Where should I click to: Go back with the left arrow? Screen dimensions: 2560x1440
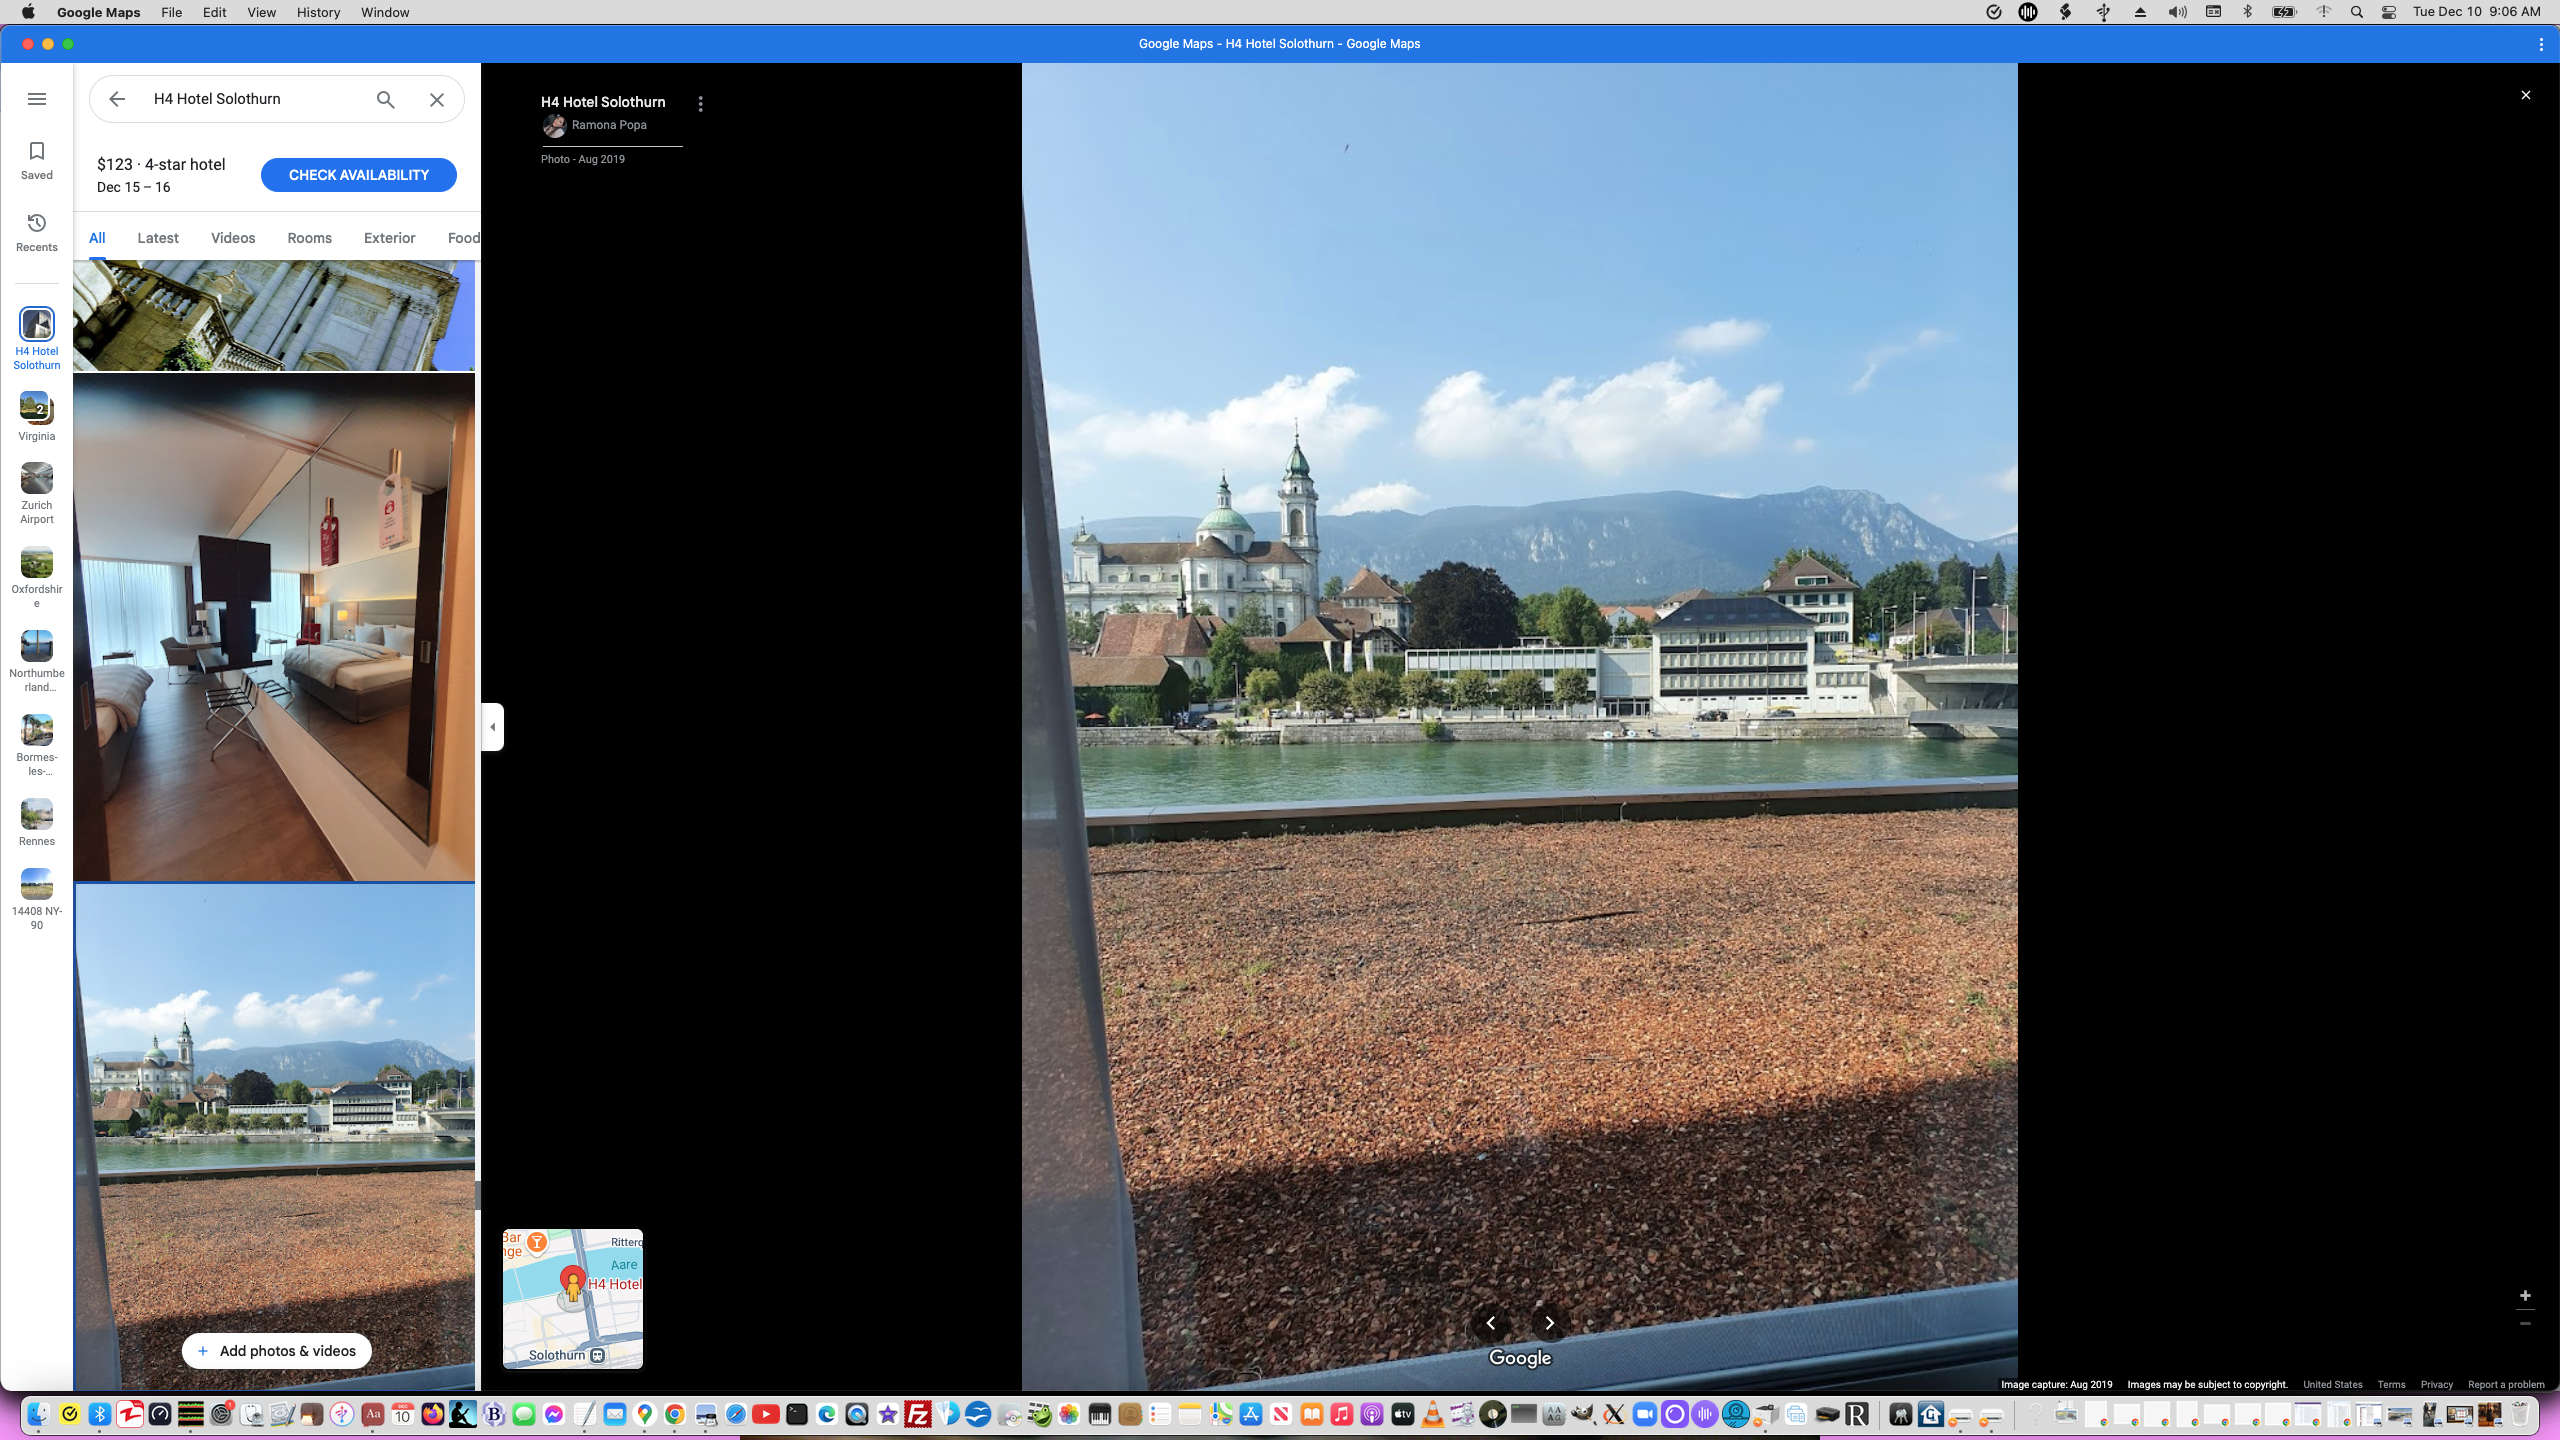[117, 99]
